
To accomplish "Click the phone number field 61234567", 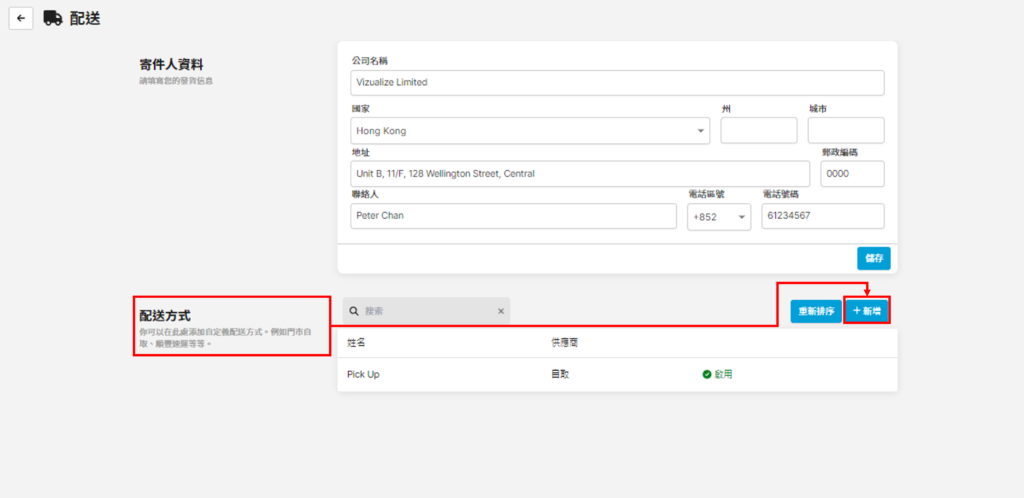I will point(822,216).
